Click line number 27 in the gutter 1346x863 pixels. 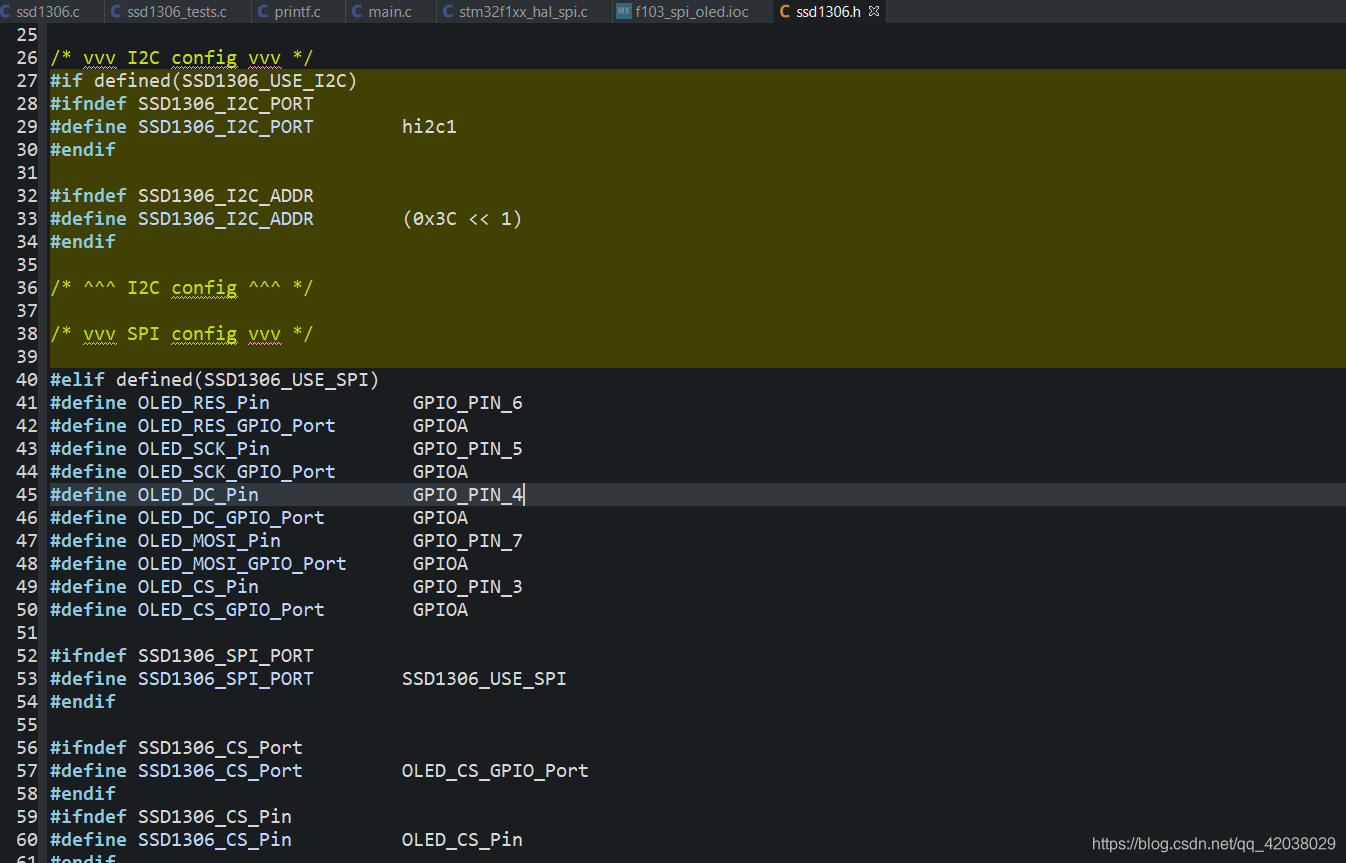tap(27, 81)
